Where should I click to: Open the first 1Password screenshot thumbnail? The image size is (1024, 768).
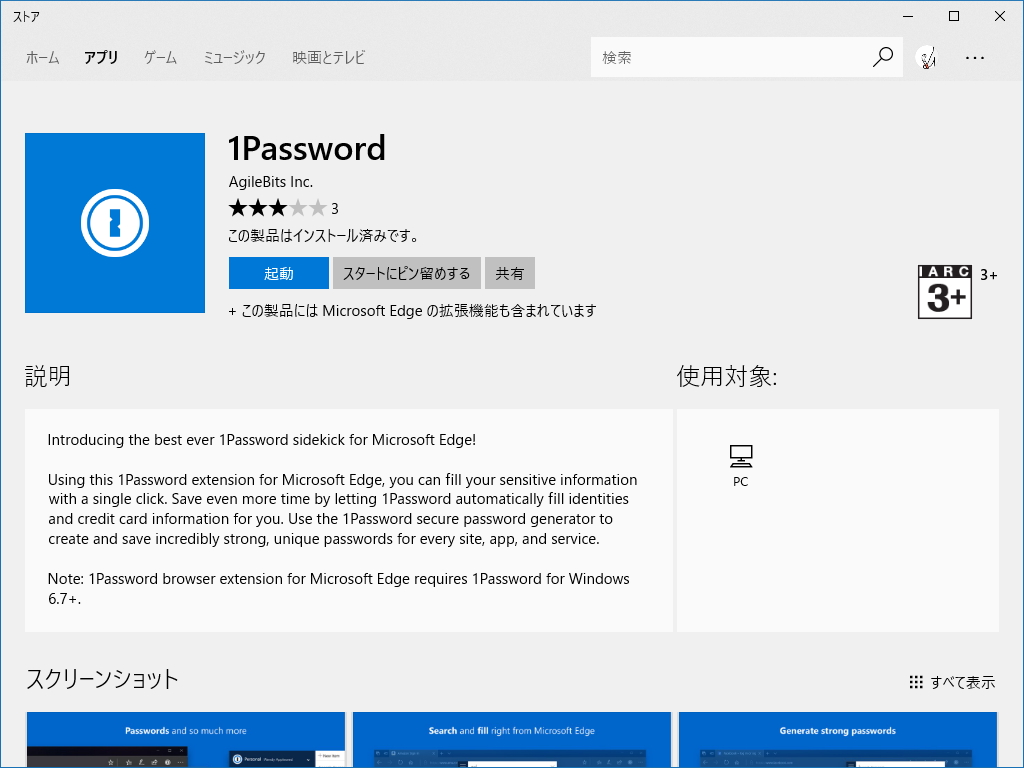click(x=186, y=739)
